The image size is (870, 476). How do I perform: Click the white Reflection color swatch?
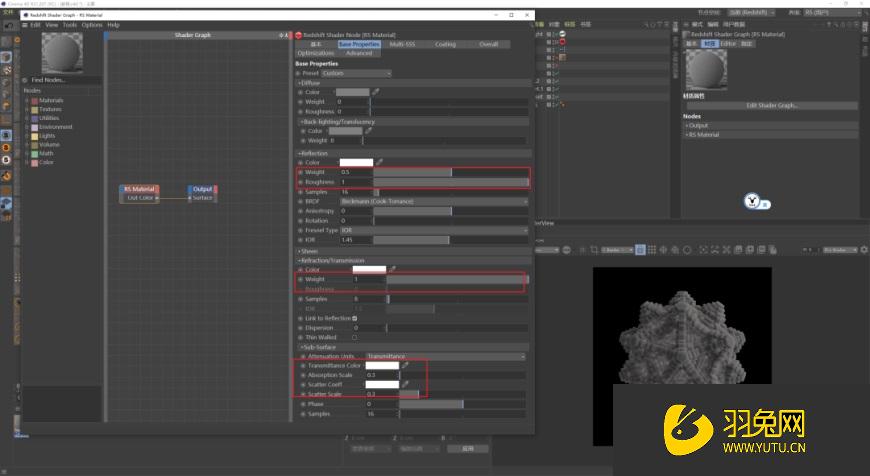click(356, 162)
